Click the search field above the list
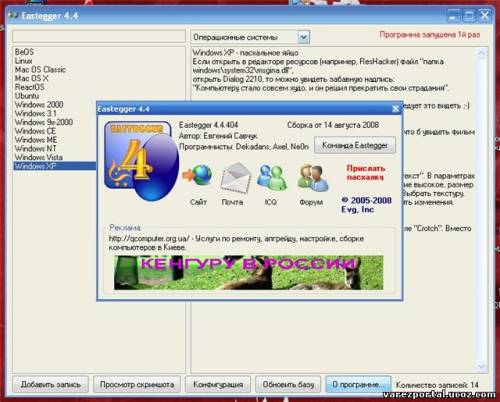Viewport: 500px width, 402px height. pos(99,36)
